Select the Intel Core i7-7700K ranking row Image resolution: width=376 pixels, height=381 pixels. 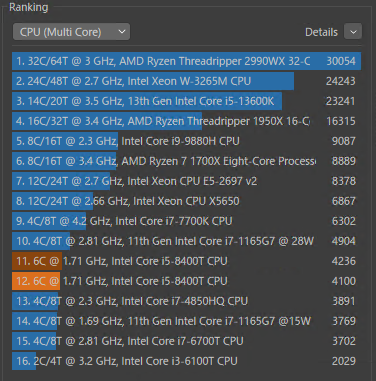(x=186, y=221)
